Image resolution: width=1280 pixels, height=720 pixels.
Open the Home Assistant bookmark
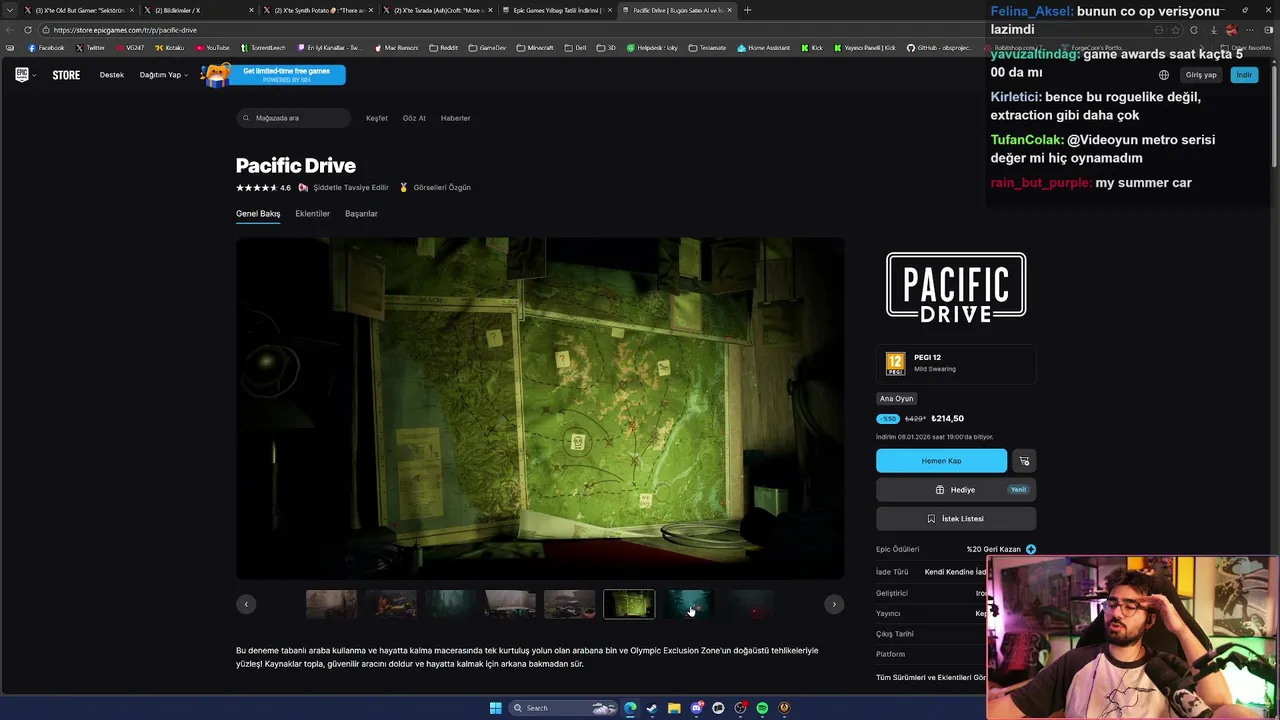(763, 48)
